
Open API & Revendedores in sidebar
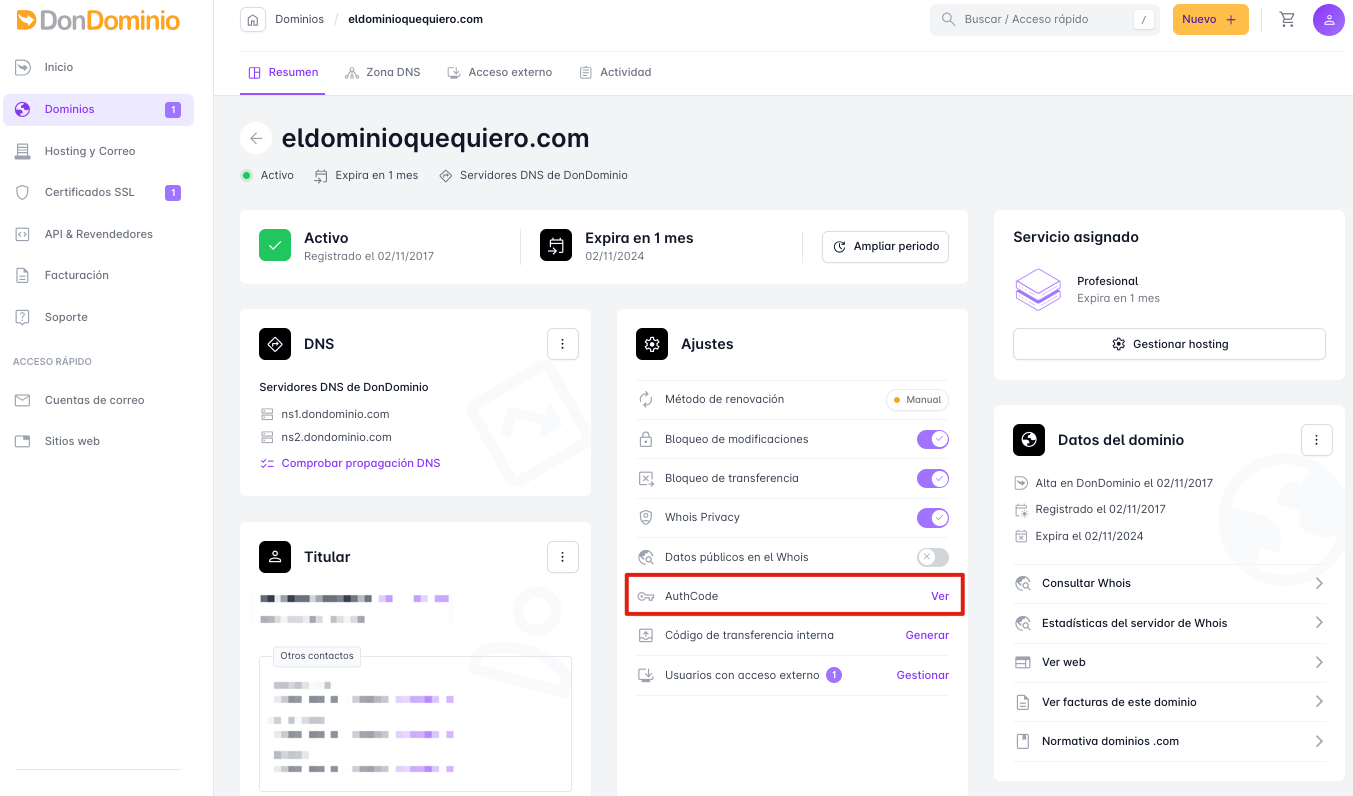pos(98,234)
